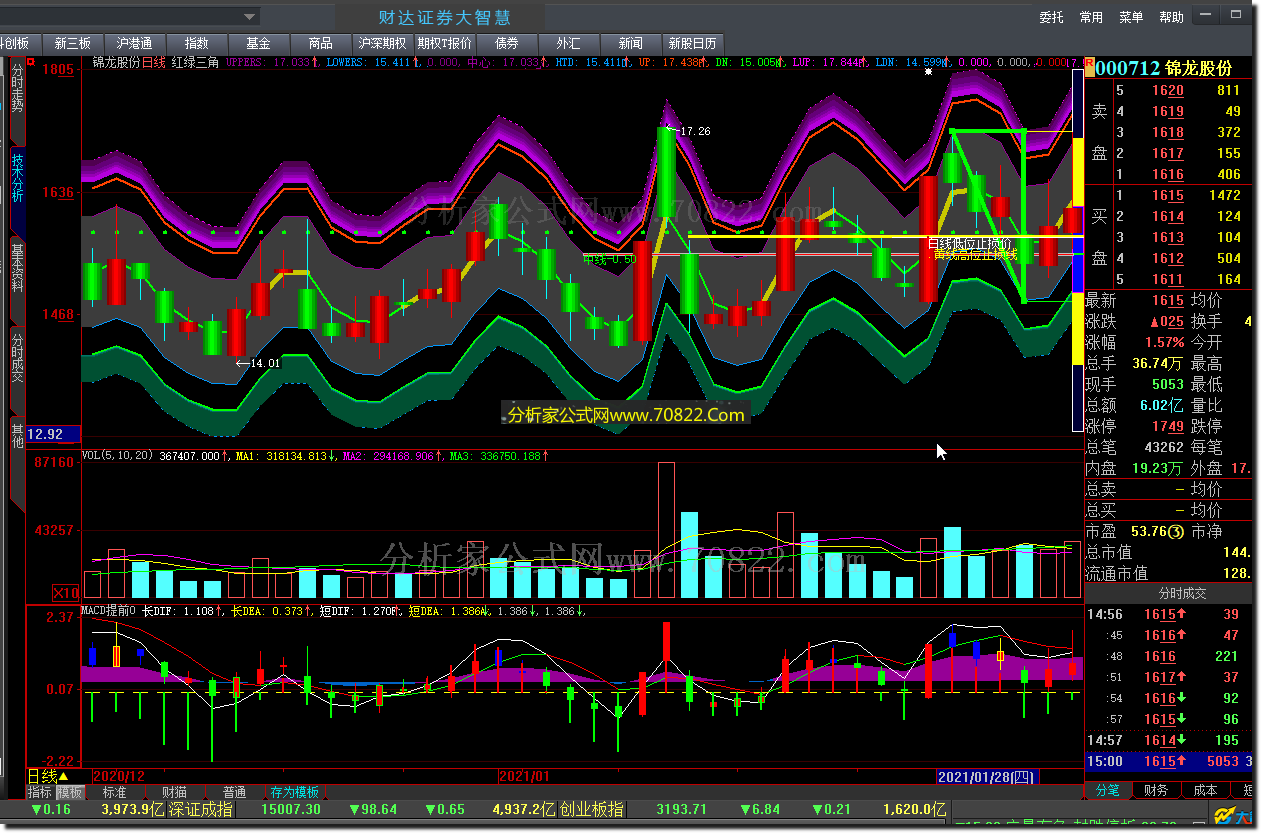The width and height of the screenshot is (1262, 833).
Task: Choose the 普通 template button
Action: [234, 792]
